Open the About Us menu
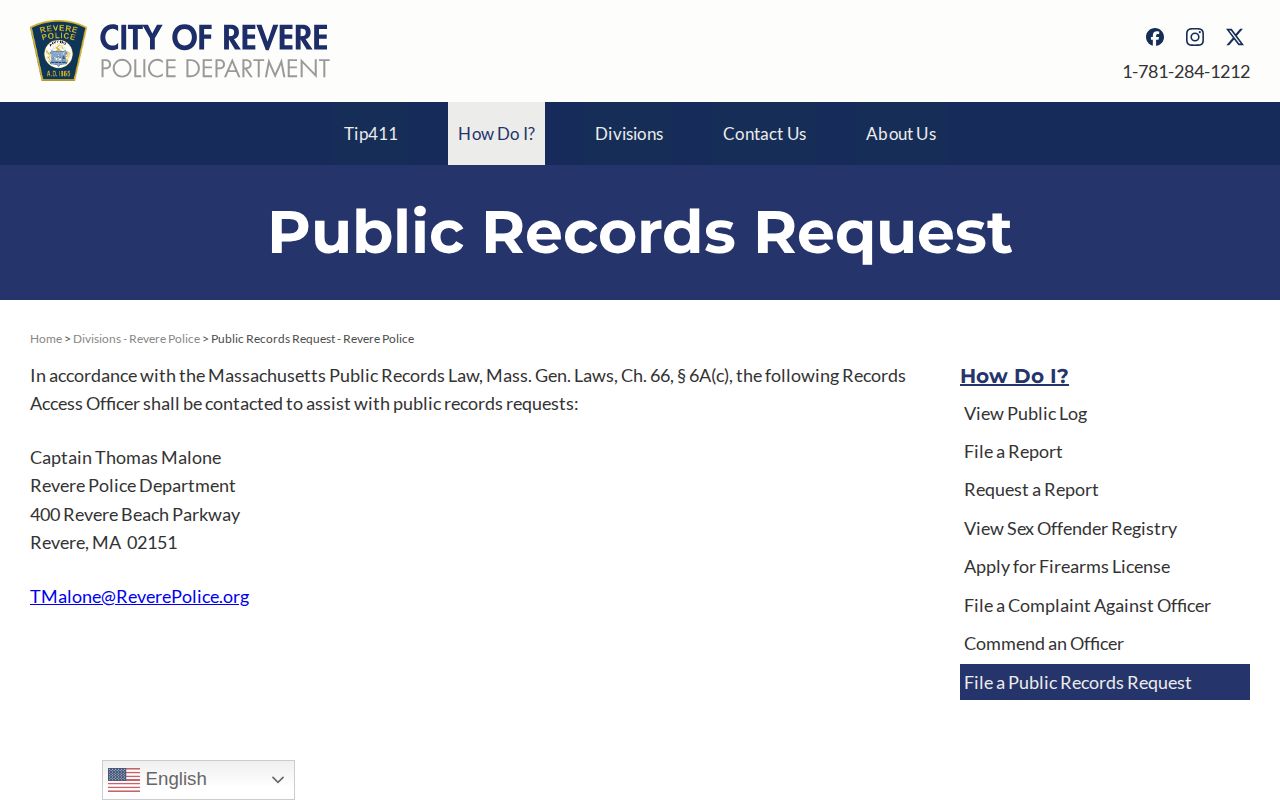The image size is (1280, 800). click(901, 134)
